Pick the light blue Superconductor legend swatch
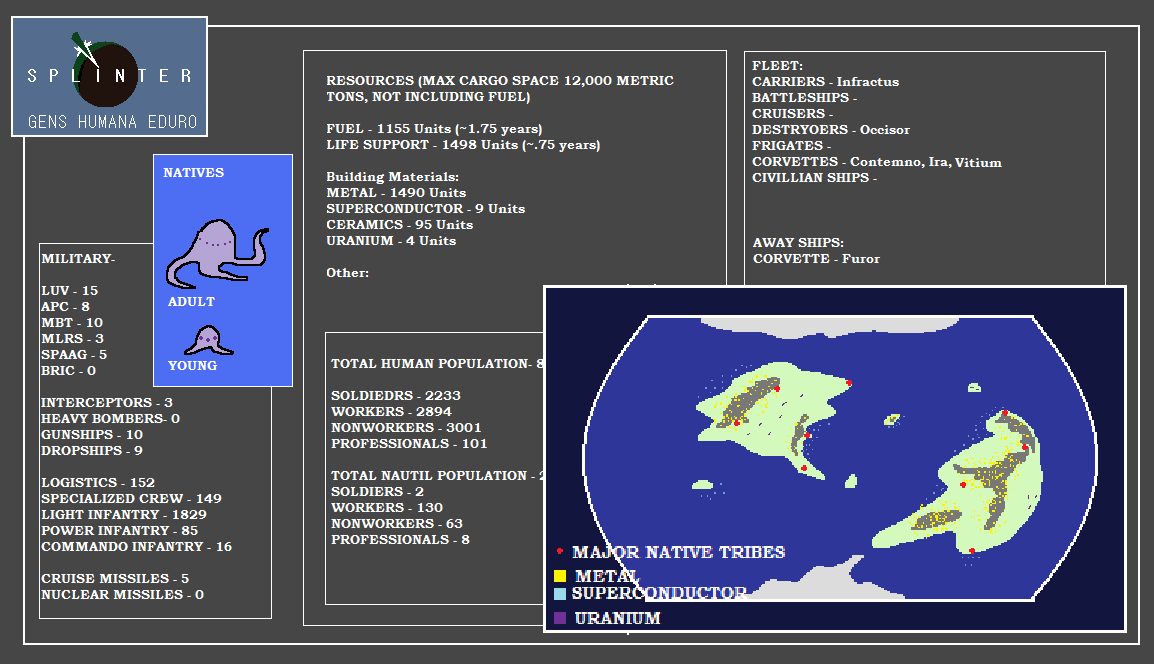The width and height of the screenshot is (1154, 664). click(x=560, y=594)
